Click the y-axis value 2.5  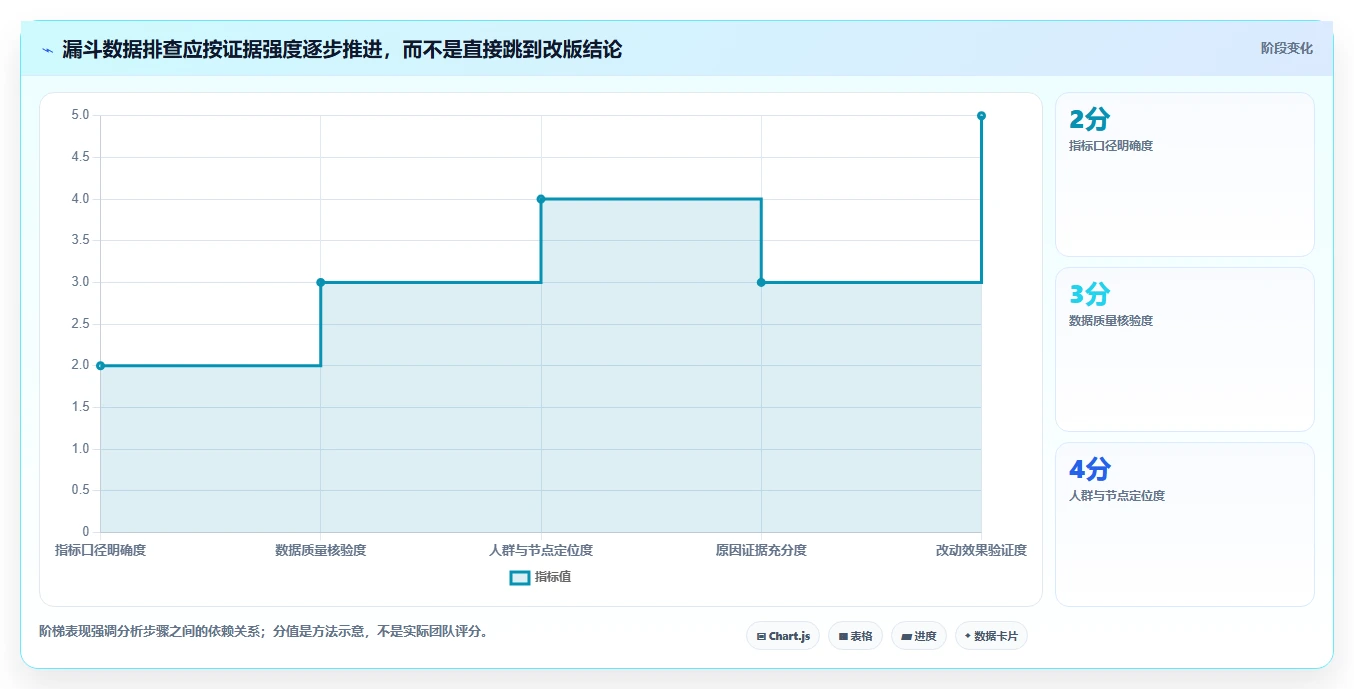pos(80,324)
